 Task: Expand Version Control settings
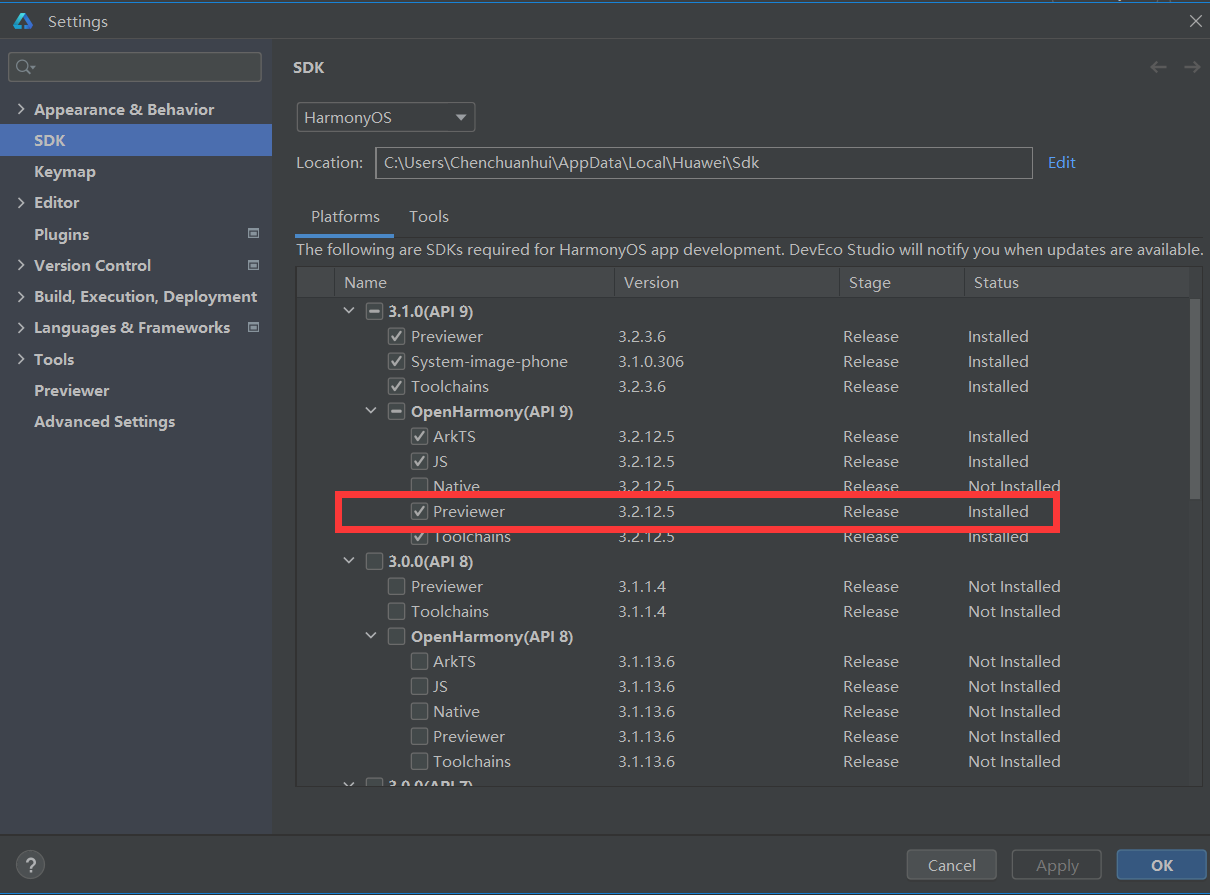20,265
